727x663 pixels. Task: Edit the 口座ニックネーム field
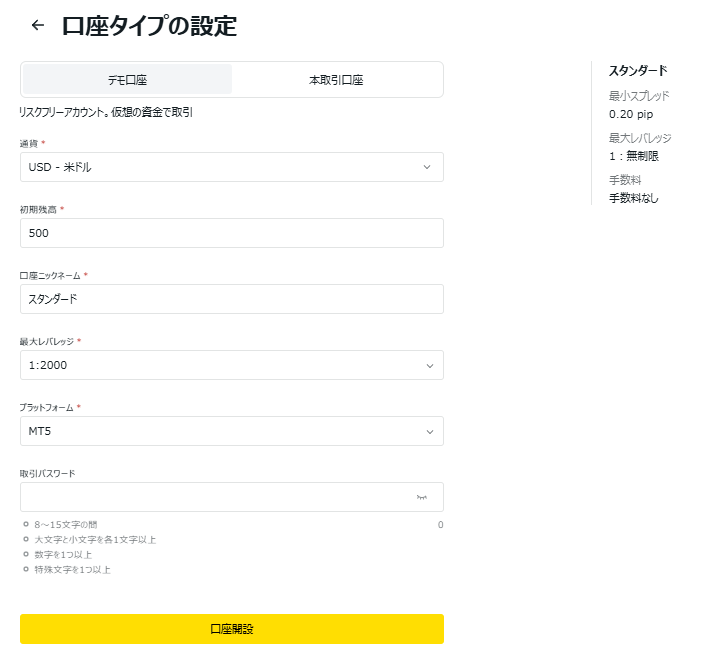coord(232,299)
